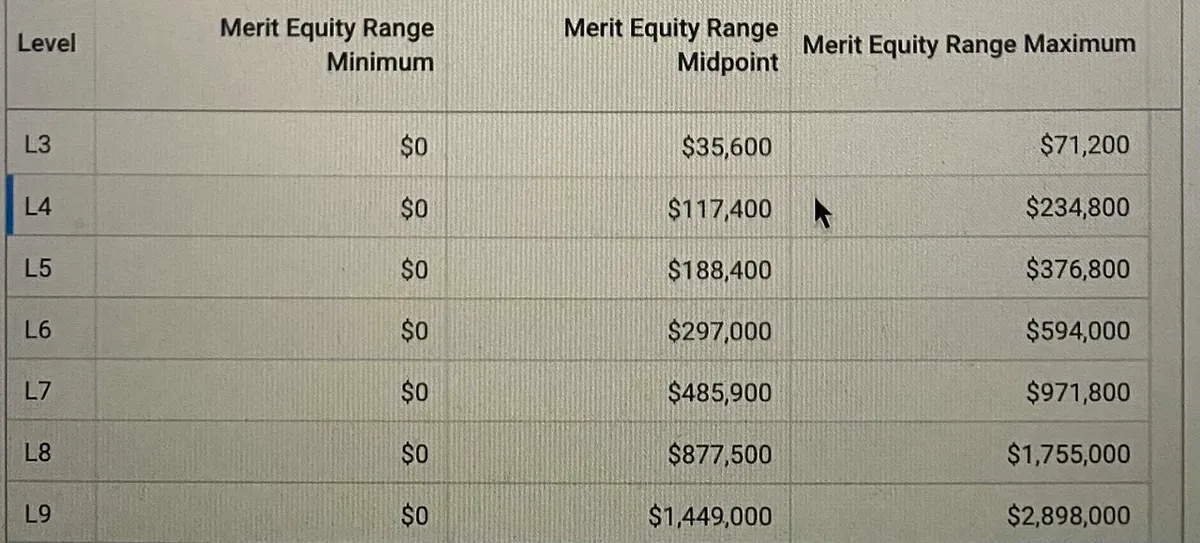Image resolution: width=1200 pixels, height=543 pixels.
Task: Click the L6 level row label
Action: (x=36, y=330)
